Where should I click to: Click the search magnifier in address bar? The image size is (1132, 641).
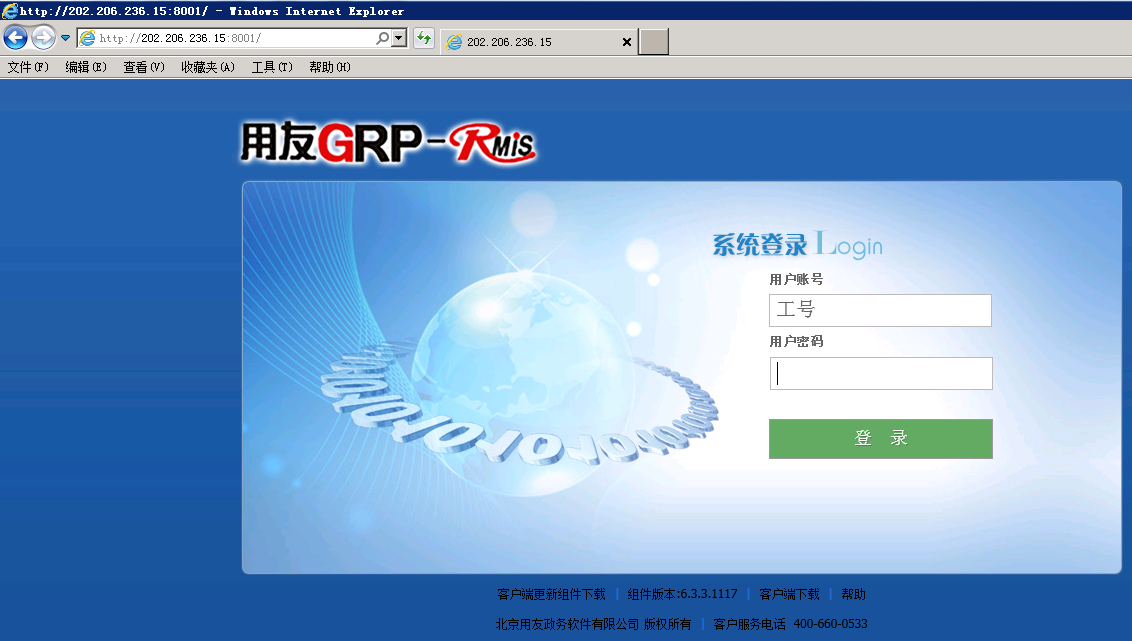[x=382, y=39]
